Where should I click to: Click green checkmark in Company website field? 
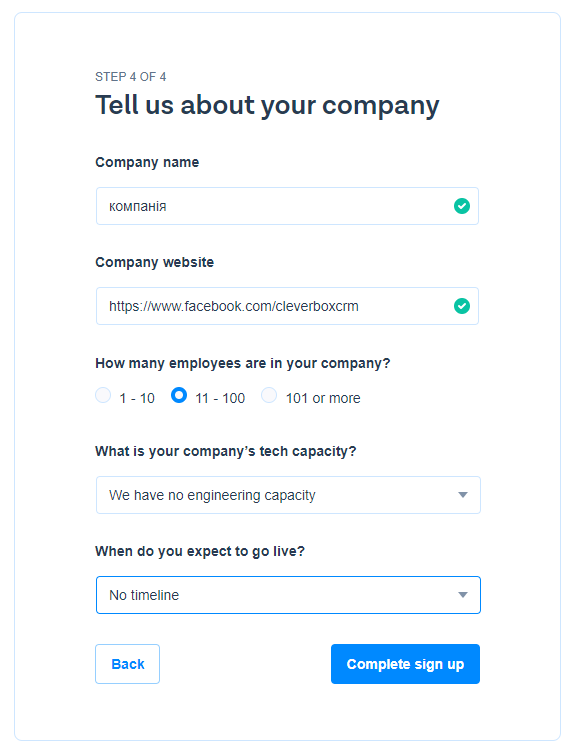pyautogui.click(x=461, y=306)
